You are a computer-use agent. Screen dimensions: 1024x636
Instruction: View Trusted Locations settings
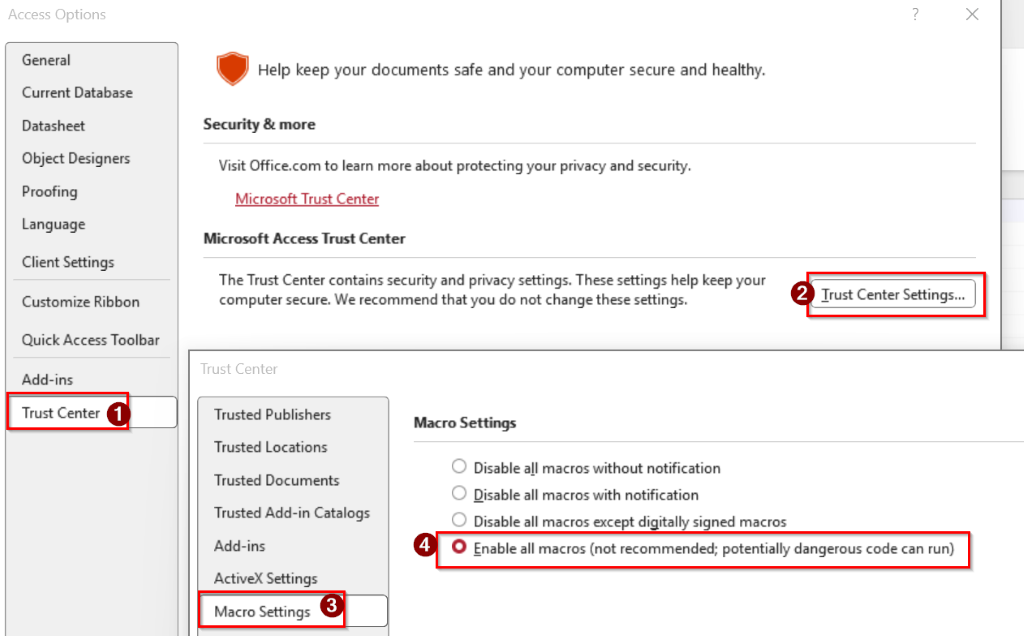coord(270,447)
